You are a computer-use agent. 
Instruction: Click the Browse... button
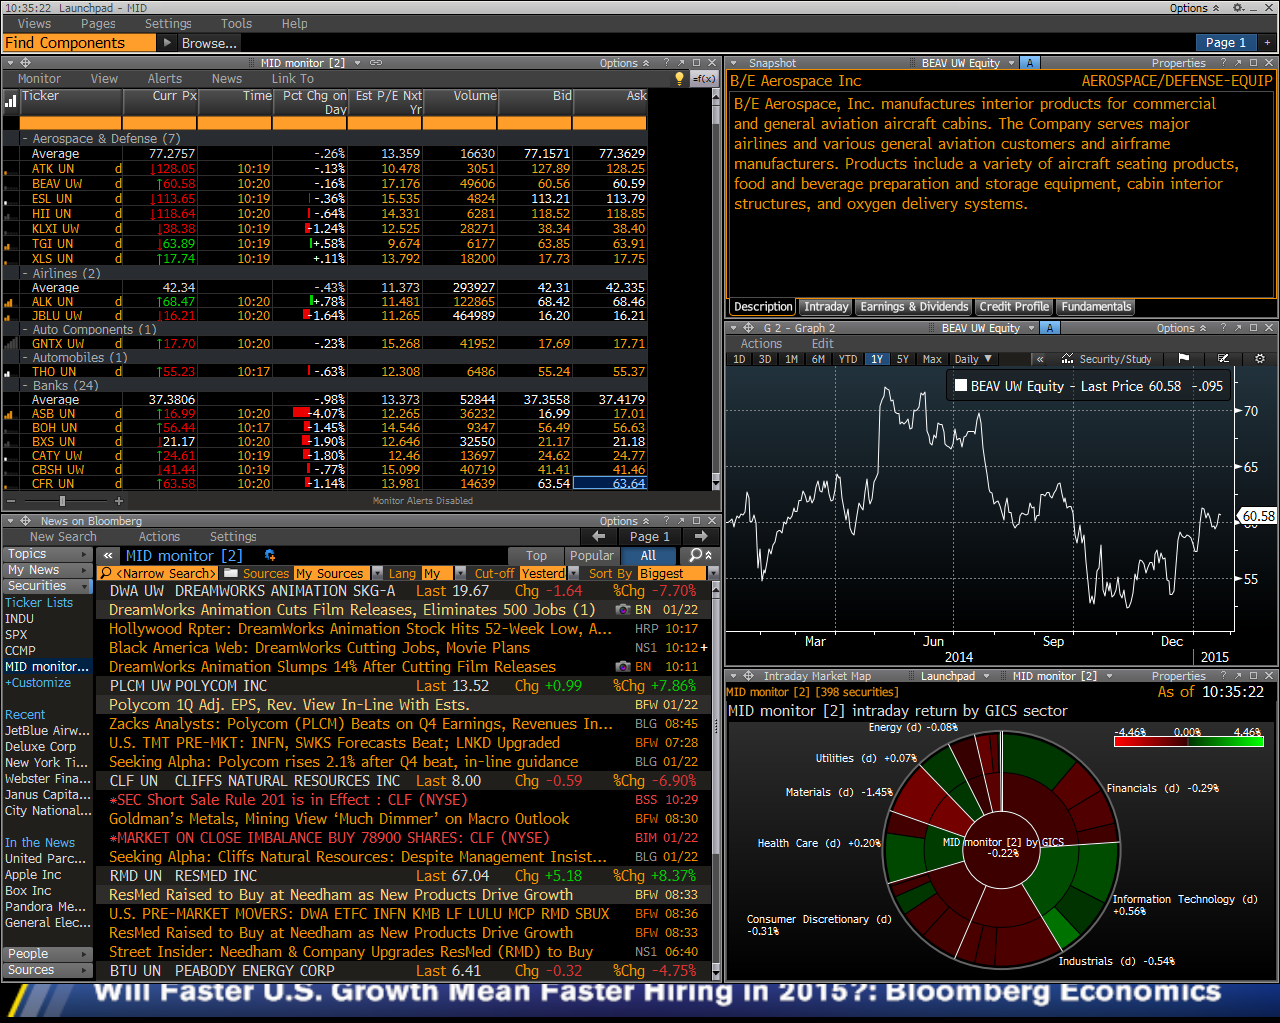coord(209,43)
